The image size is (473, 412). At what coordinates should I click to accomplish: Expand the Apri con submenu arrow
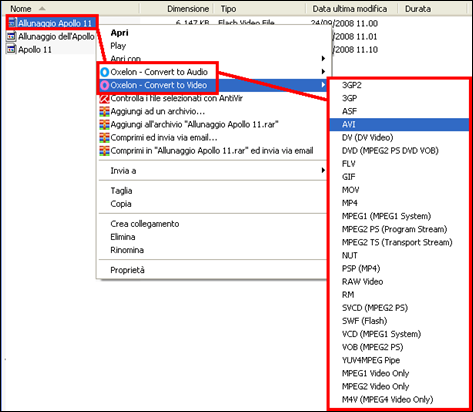pos(323,59)
